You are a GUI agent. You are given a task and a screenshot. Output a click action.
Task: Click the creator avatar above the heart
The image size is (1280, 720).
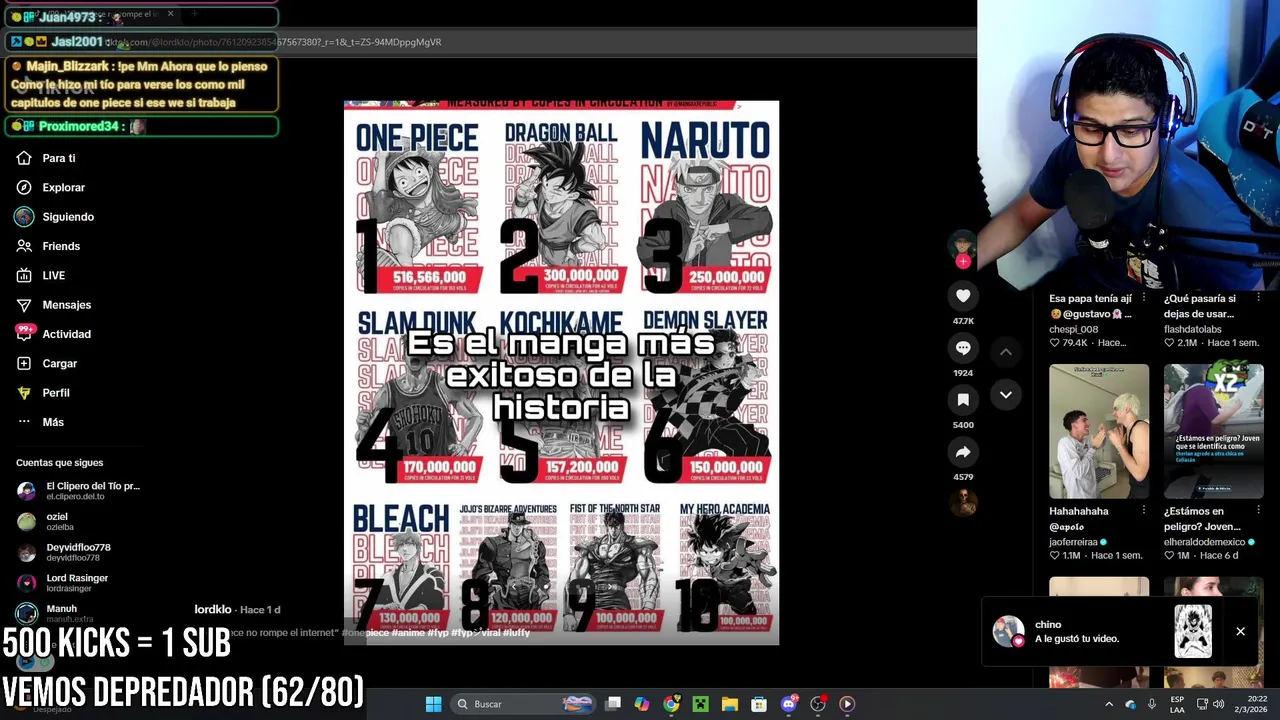pyautogui.click(x=963, y=244)
